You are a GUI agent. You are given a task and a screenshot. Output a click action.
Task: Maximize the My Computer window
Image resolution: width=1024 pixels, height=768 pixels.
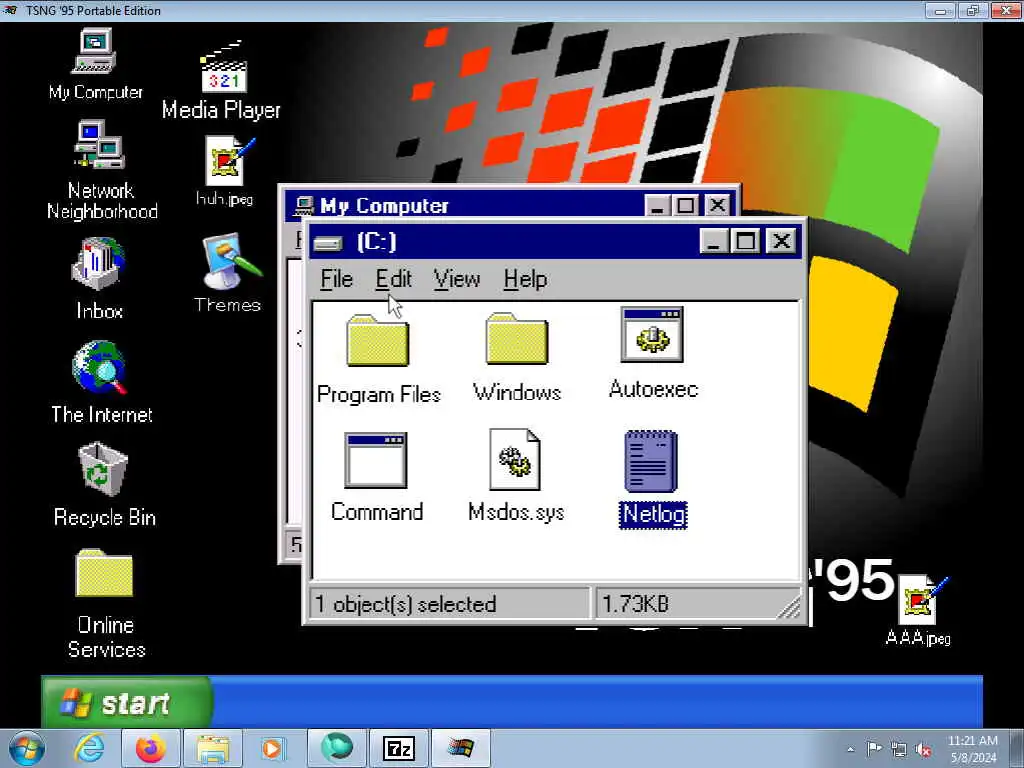point(686,205)
